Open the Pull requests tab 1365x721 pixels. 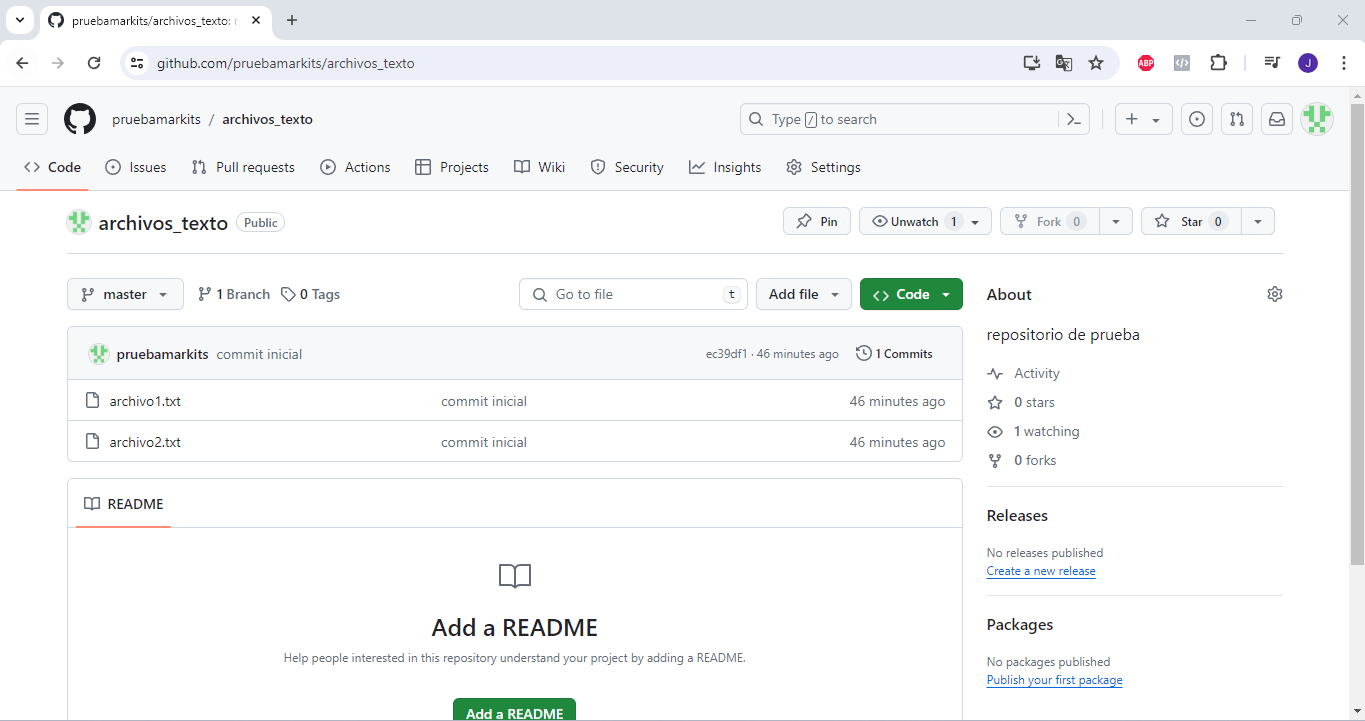[243, 167]
